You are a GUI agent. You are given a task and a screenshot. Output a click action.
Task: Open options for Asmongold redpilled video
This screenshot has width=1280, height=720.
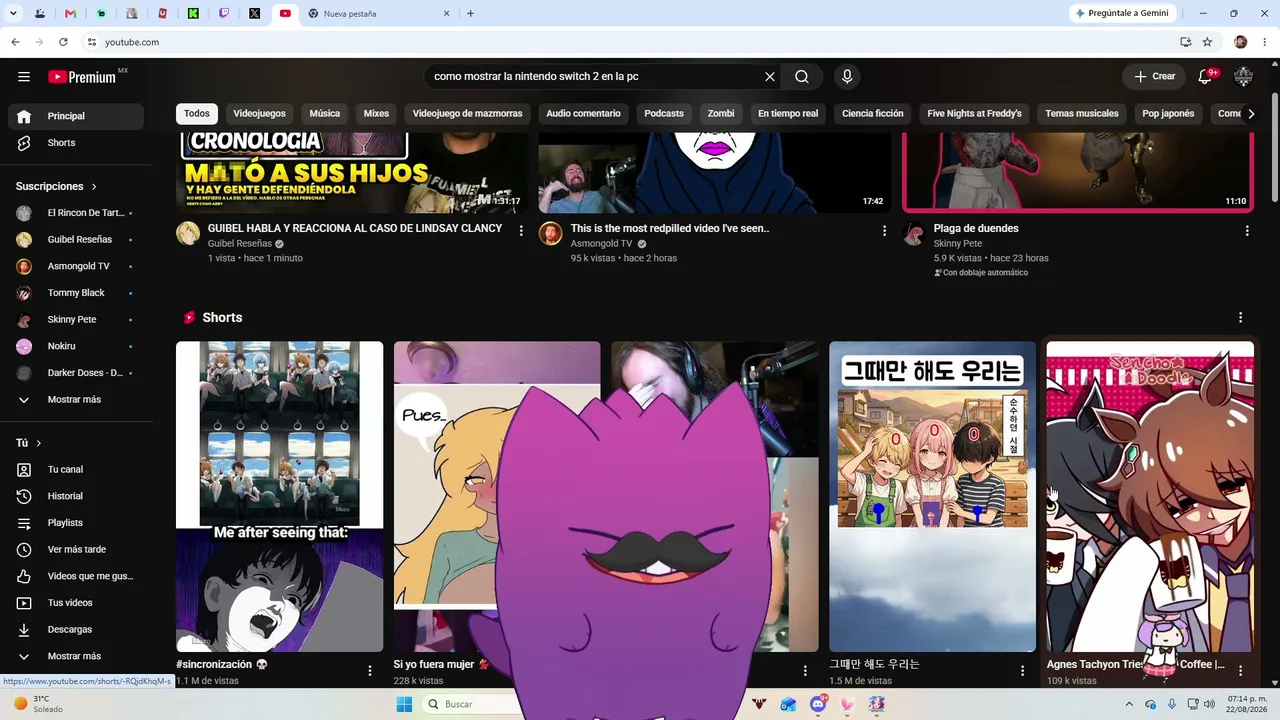pos(884,230)
